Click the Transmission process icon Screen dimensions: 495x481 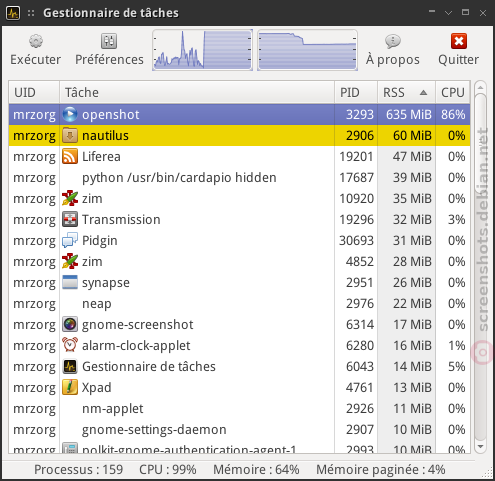[70, 219]
